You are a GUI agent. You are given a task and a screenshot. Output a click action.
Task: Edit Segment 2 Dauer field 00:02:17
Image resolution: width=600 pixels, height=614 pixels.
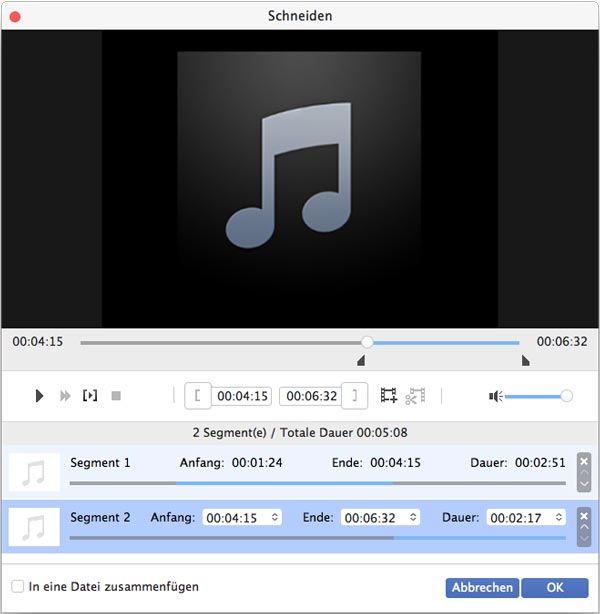pos(526,517)
